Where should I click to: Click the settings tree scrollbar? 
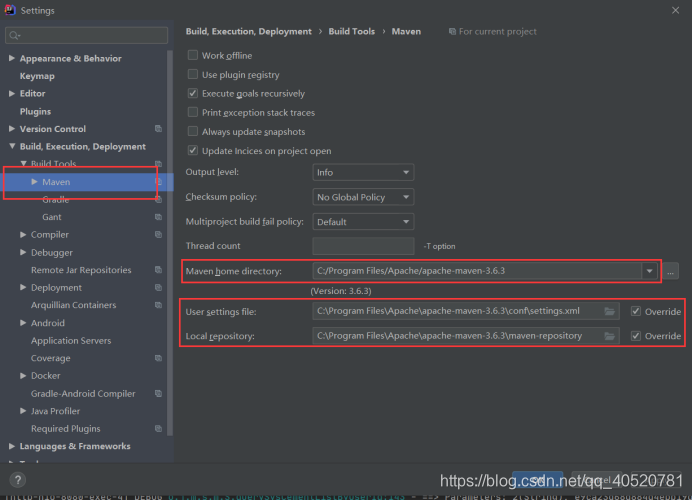click(x=170, y=243)
